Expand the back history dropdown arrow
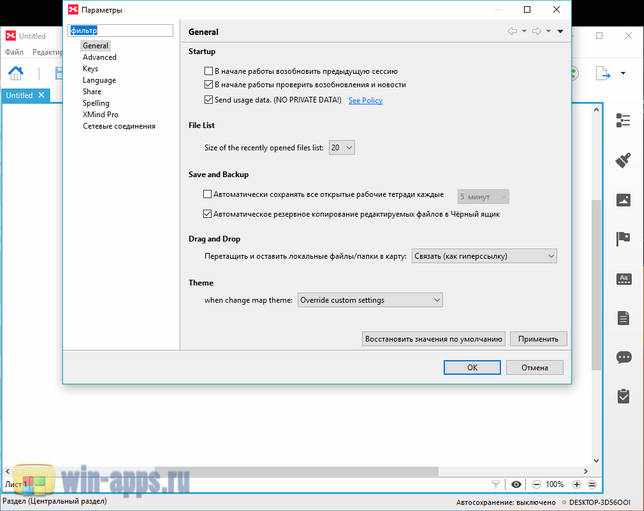Screen dimensions: 644x511 [x=524, y=31]
